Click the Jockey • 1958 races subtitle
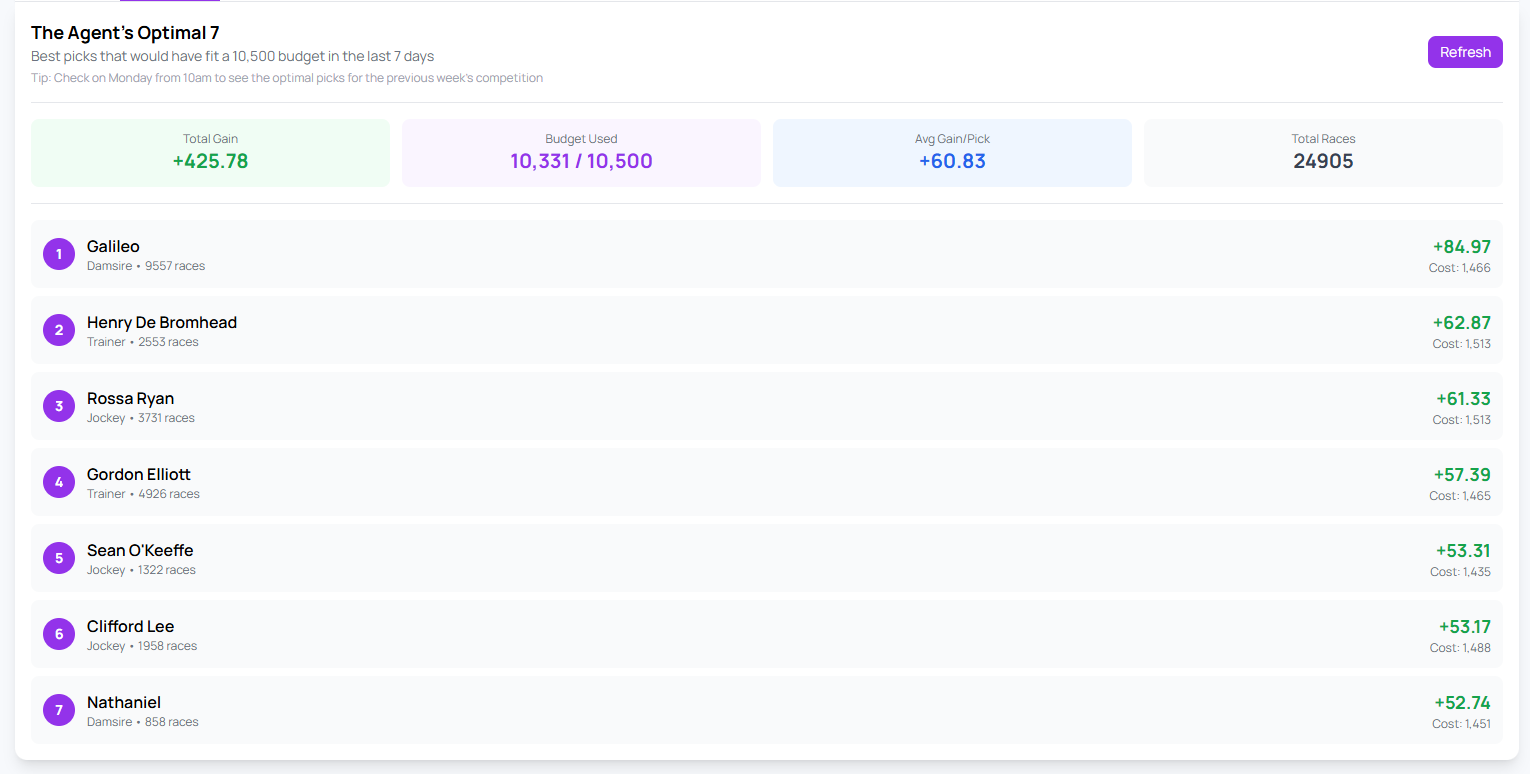Screen dimensions: 1530x774 pos(142,646)
